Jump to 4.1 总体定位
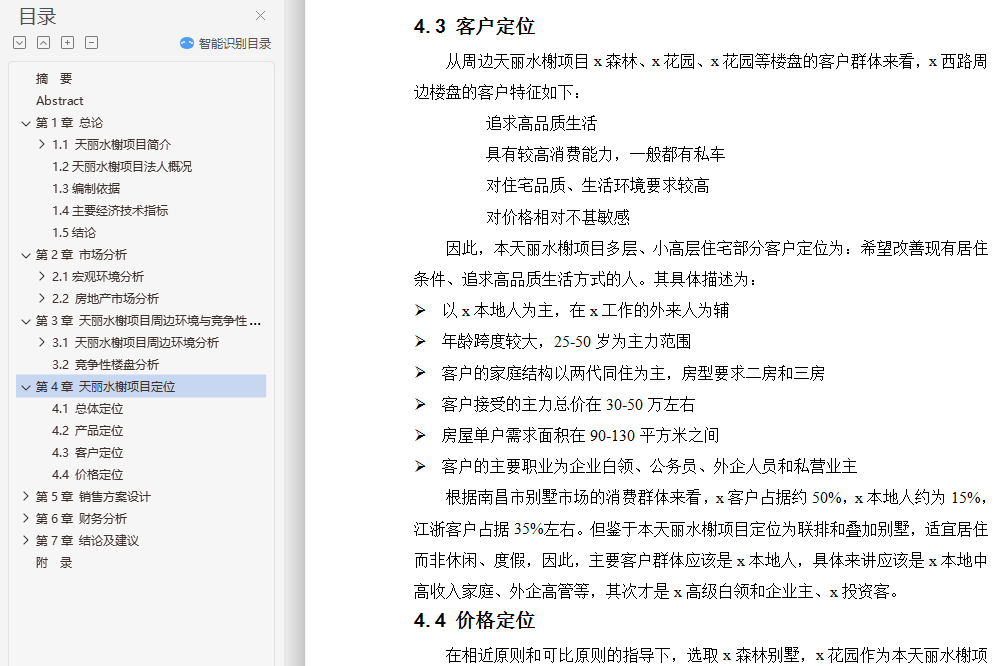The image size is (996, 666). [88, 409]
